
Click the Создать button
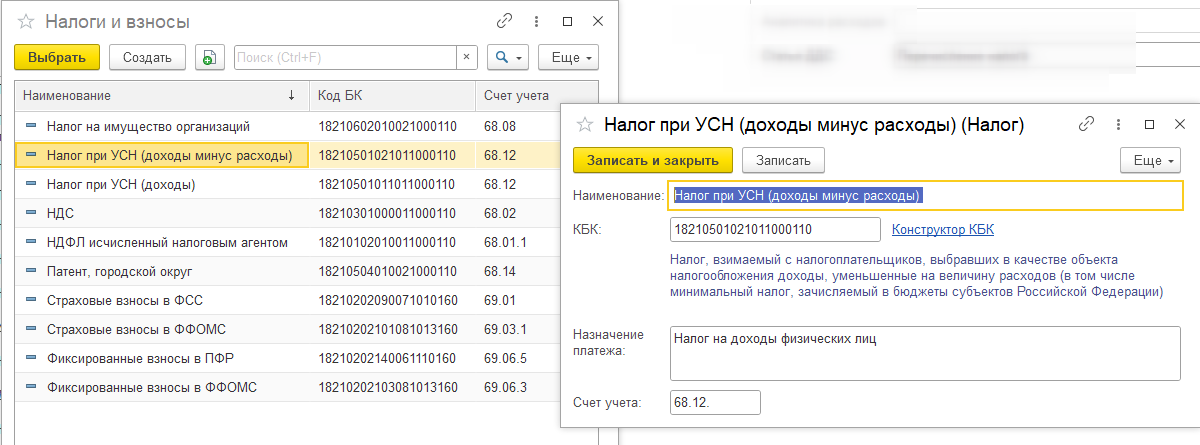pos(147,58)
